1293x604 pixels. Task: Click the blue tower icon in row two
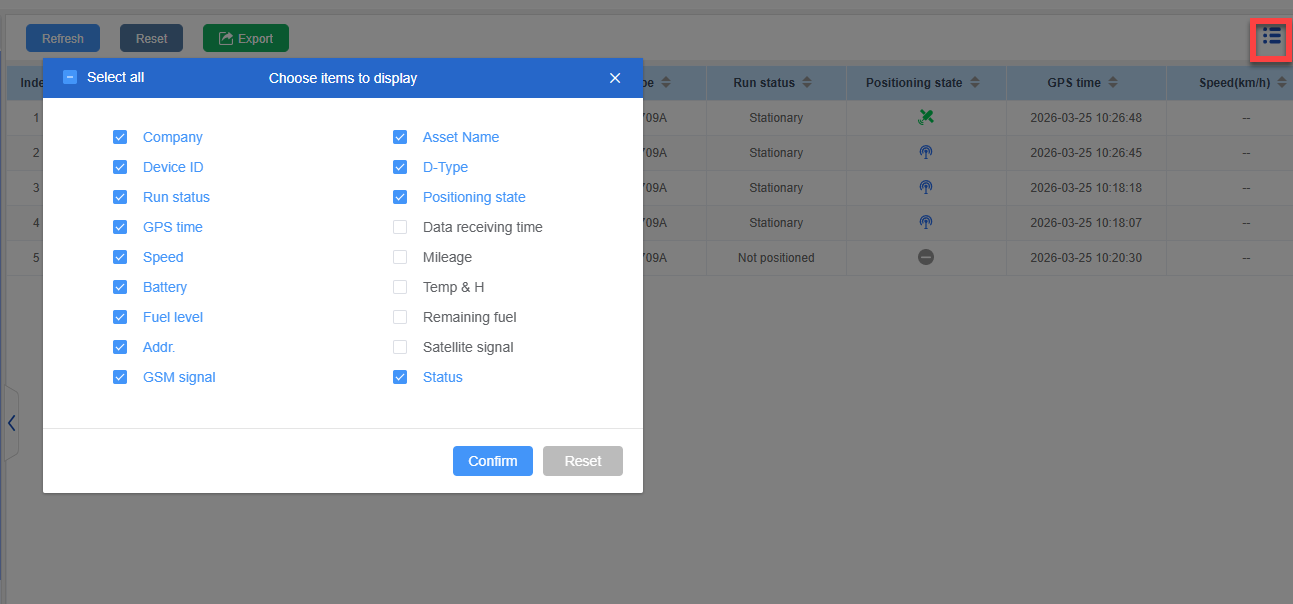click(x=926, y=153)
